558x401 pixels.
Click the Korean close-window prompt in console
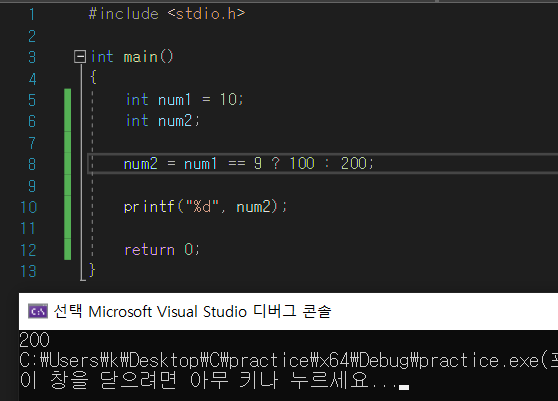click(x=214, y=380)
